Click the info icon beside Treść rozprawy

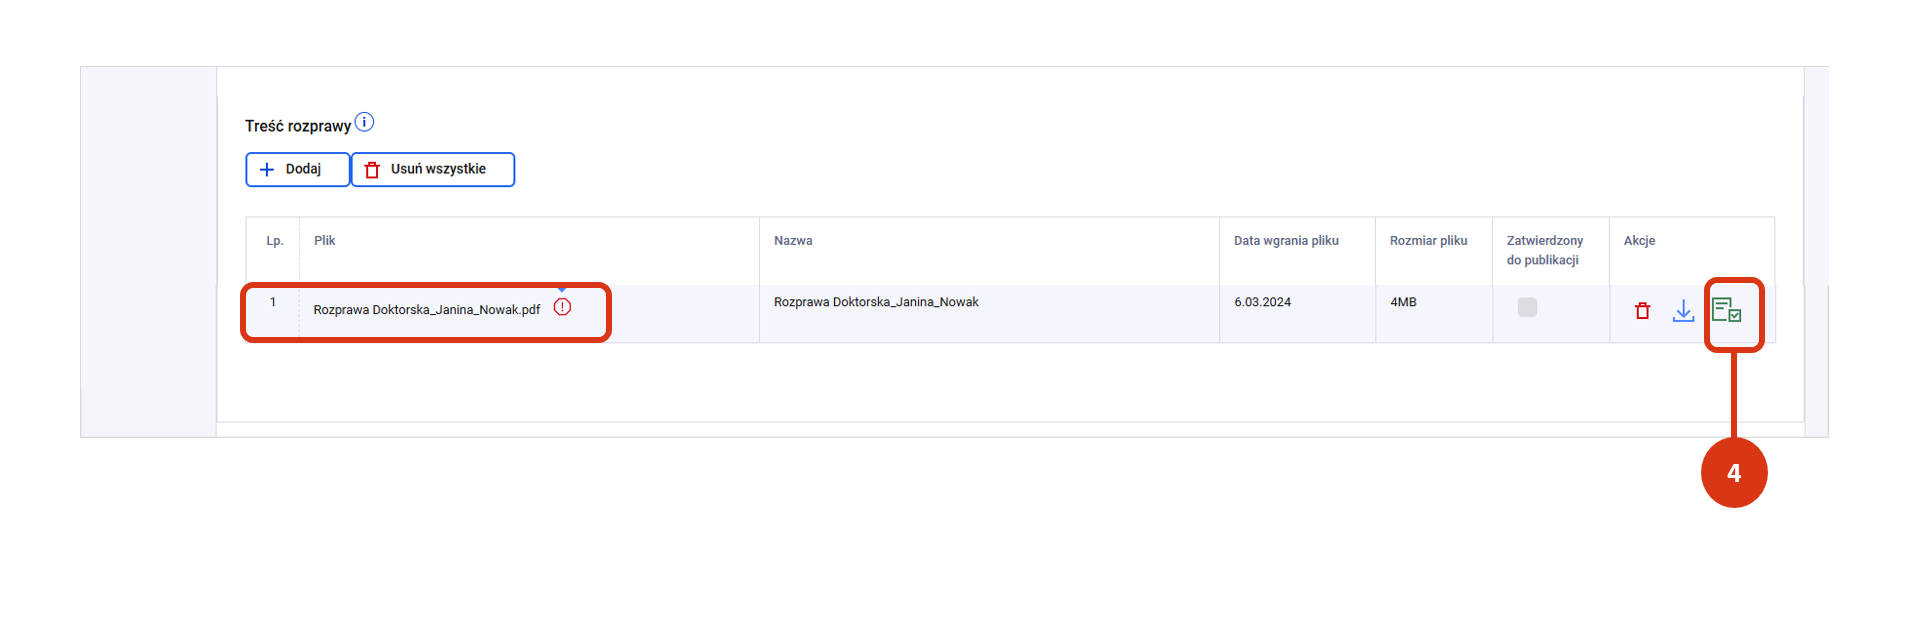click(x=365, y=122)
